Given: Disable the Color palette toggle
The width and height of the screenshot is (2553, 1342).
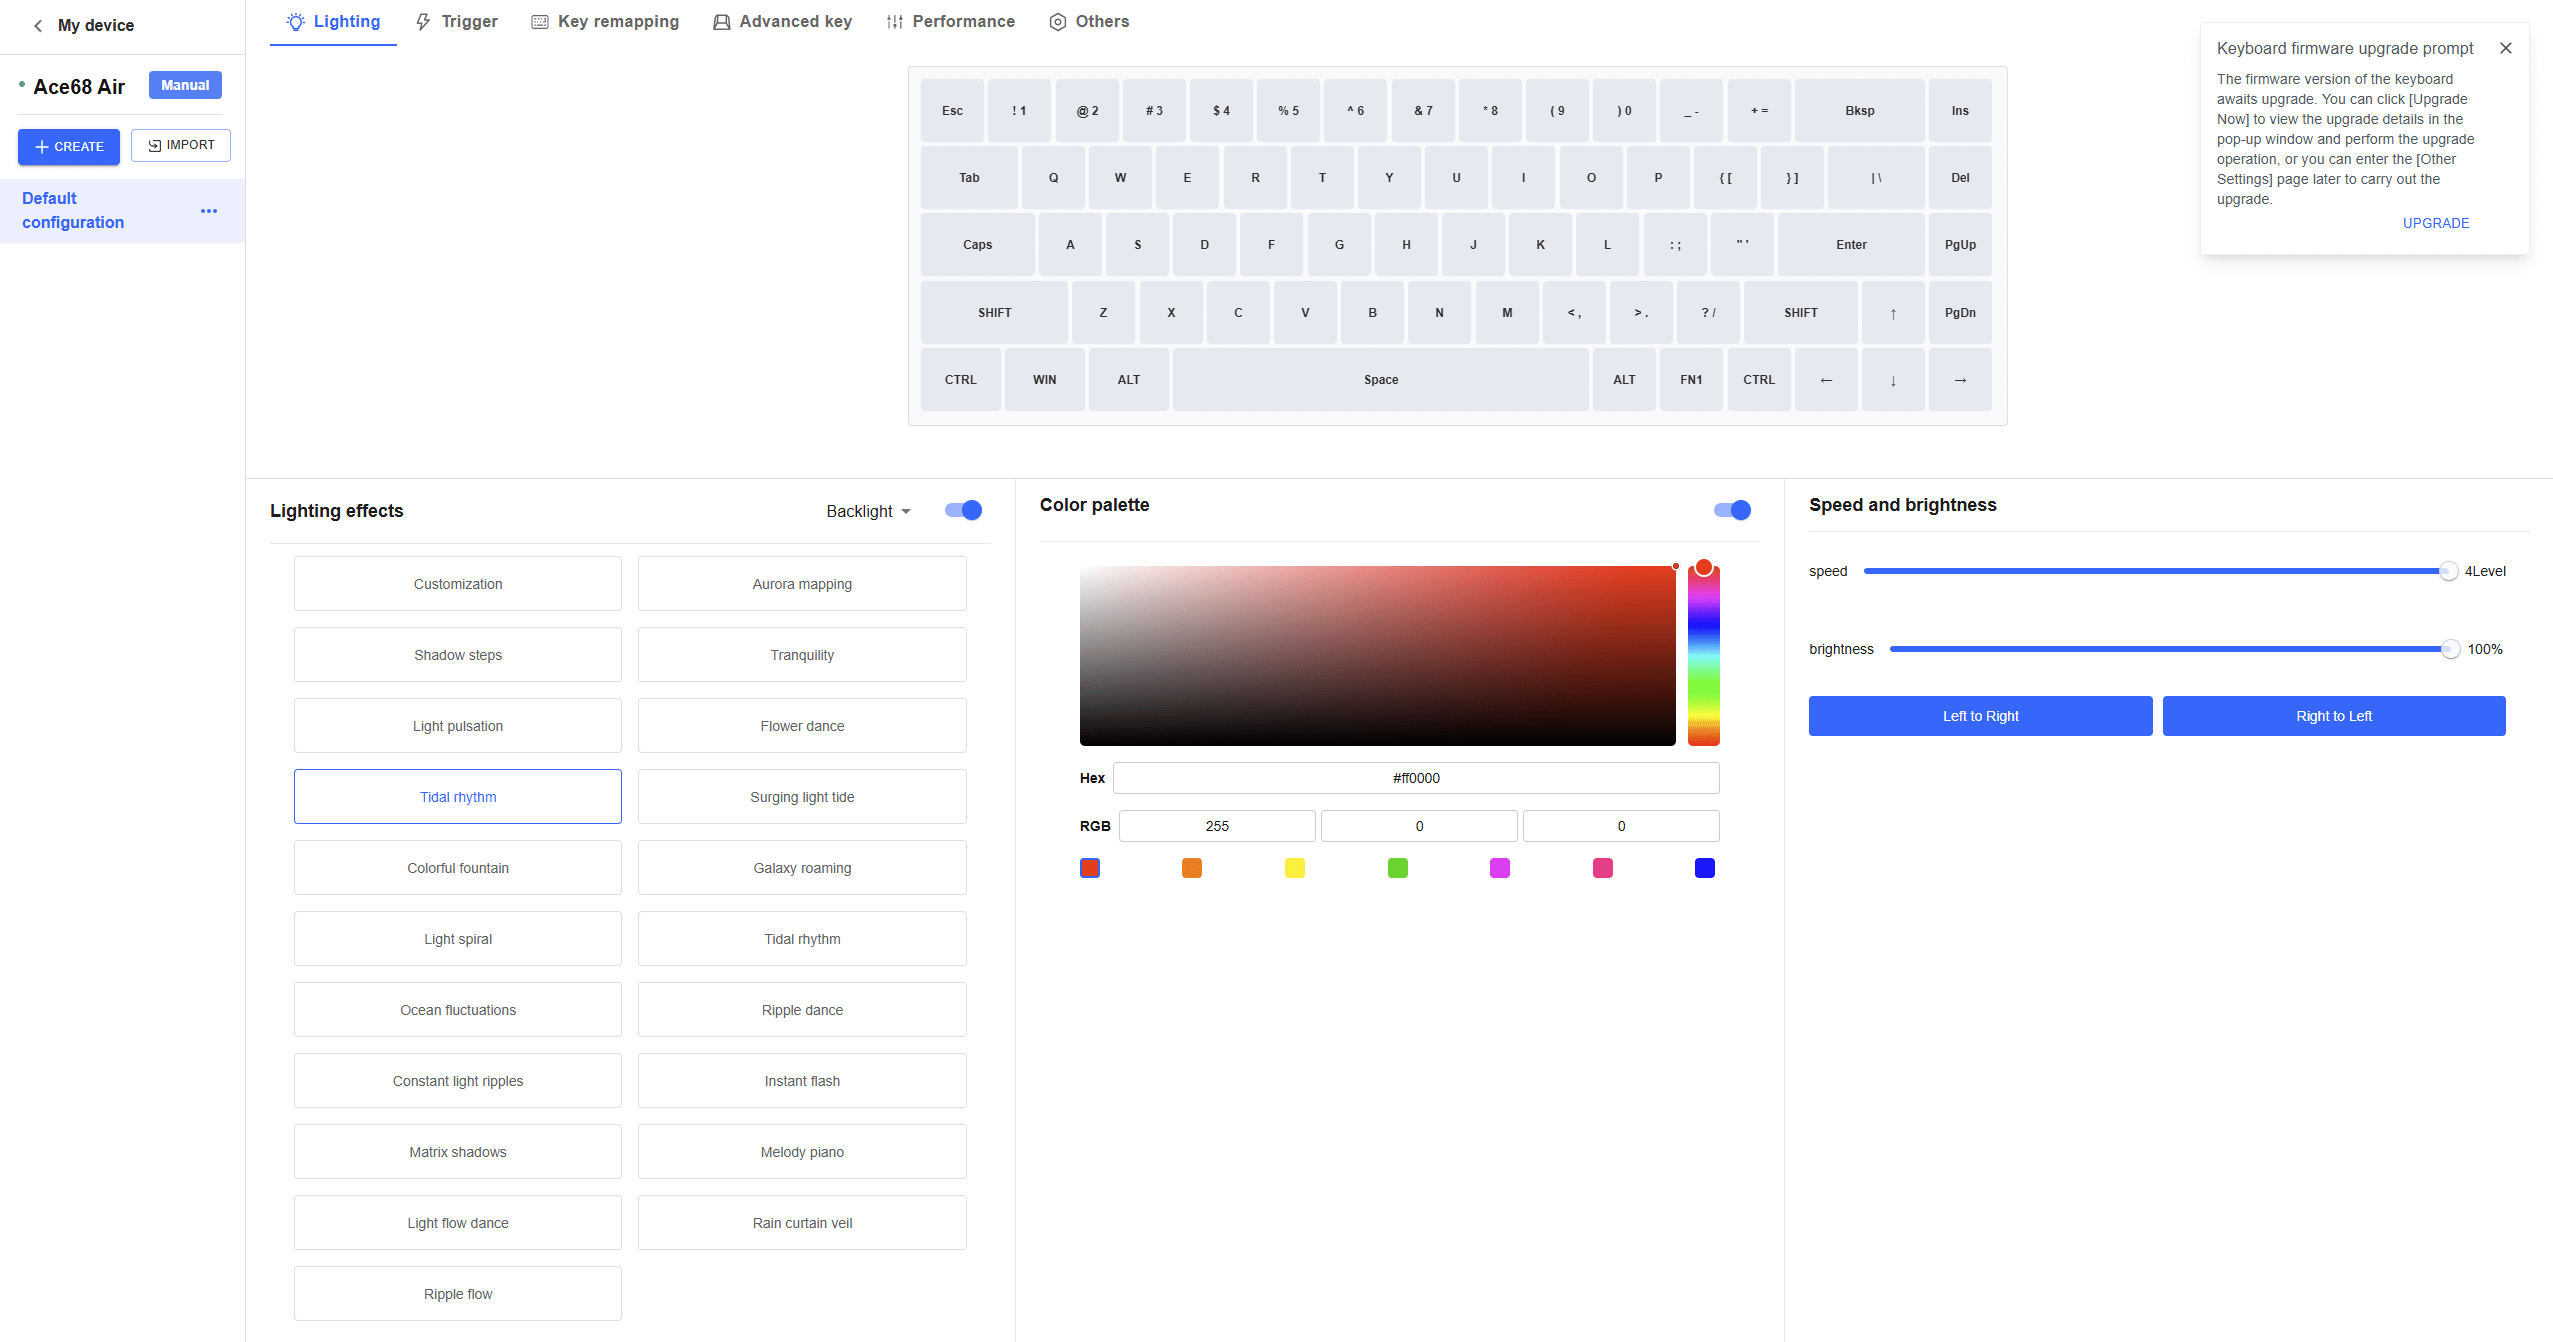Looking at the screenshot, I should tap(1732, 510).
